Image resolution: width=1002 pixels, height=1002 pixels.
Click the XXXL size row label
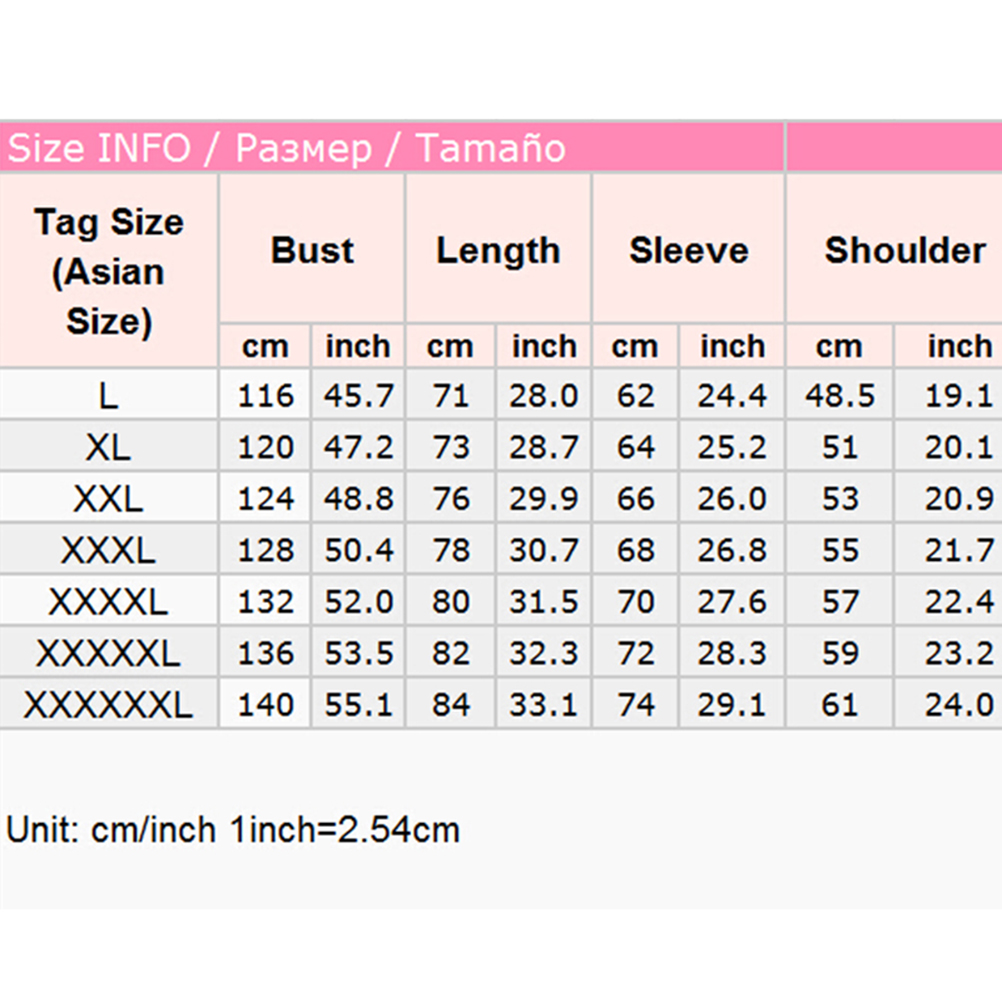[x=109, y=550]
